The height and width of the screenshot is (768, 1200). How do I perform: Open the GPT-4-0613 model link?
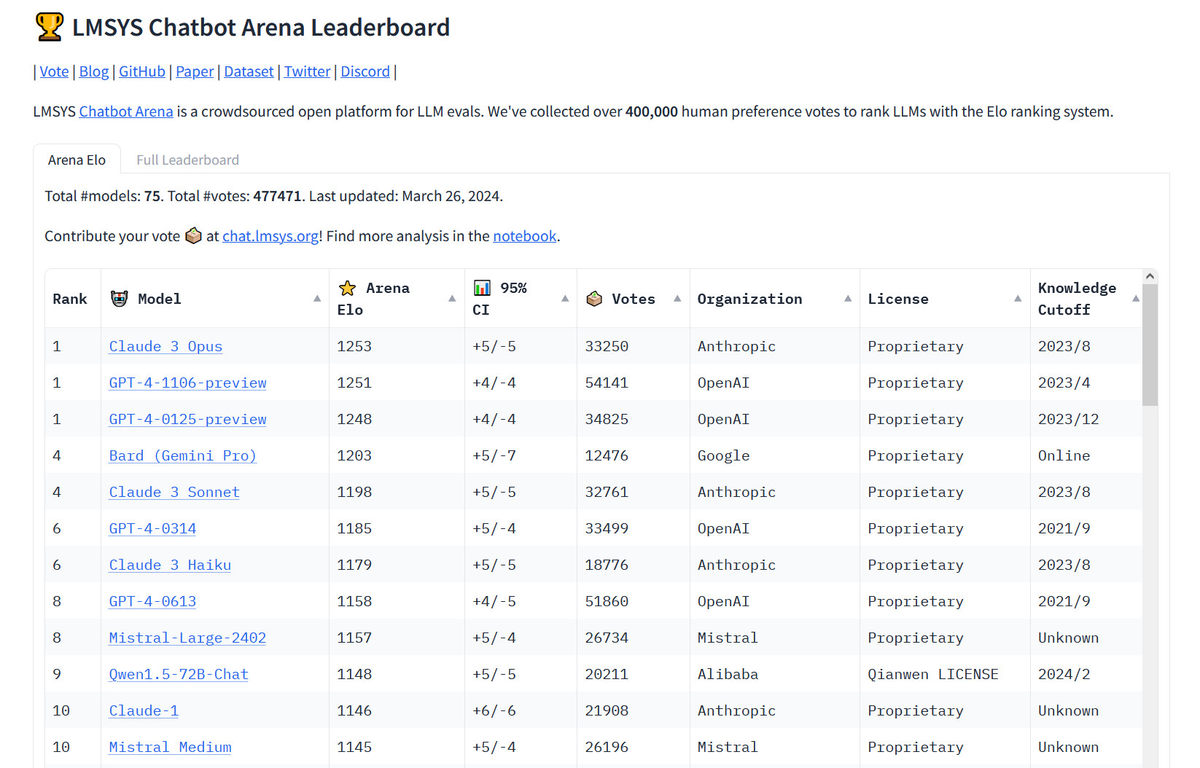click(153, 601)
